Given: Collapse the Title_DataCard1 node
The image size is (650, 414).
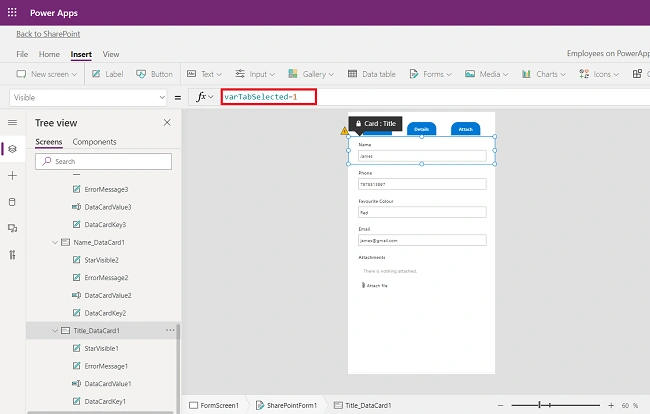Looking at the screenshot, I should tap(55, 331).
